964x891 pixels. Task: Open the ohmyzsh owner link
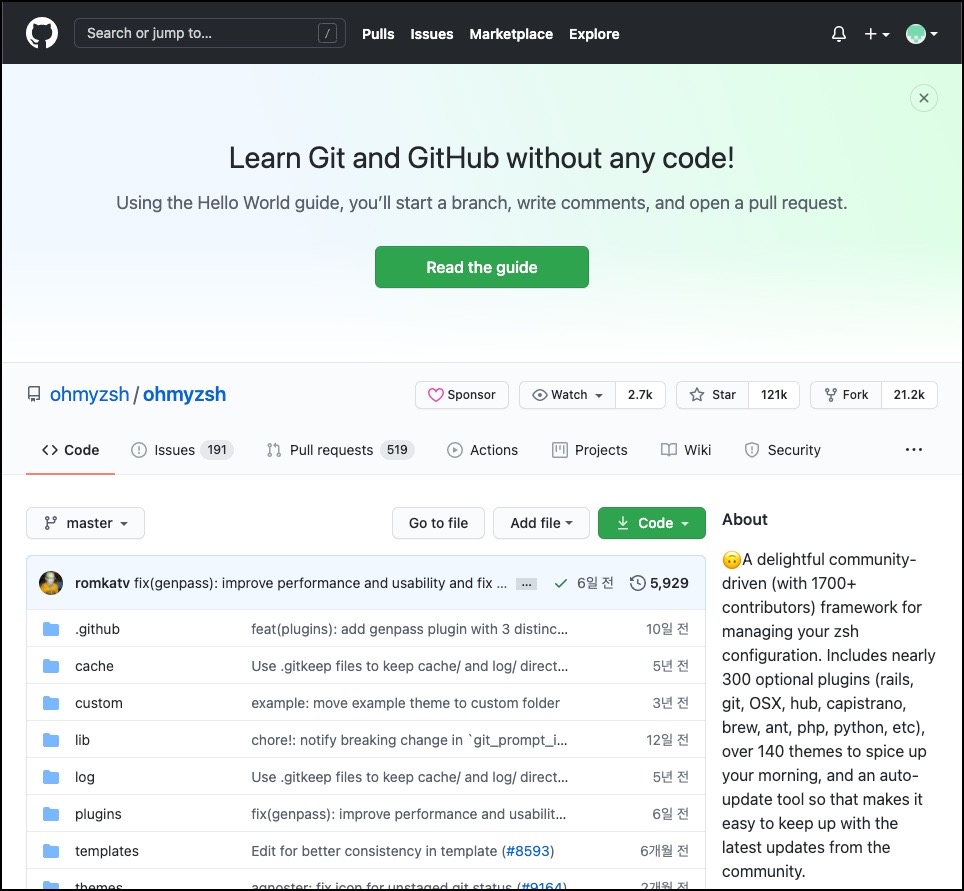point(89,394)
